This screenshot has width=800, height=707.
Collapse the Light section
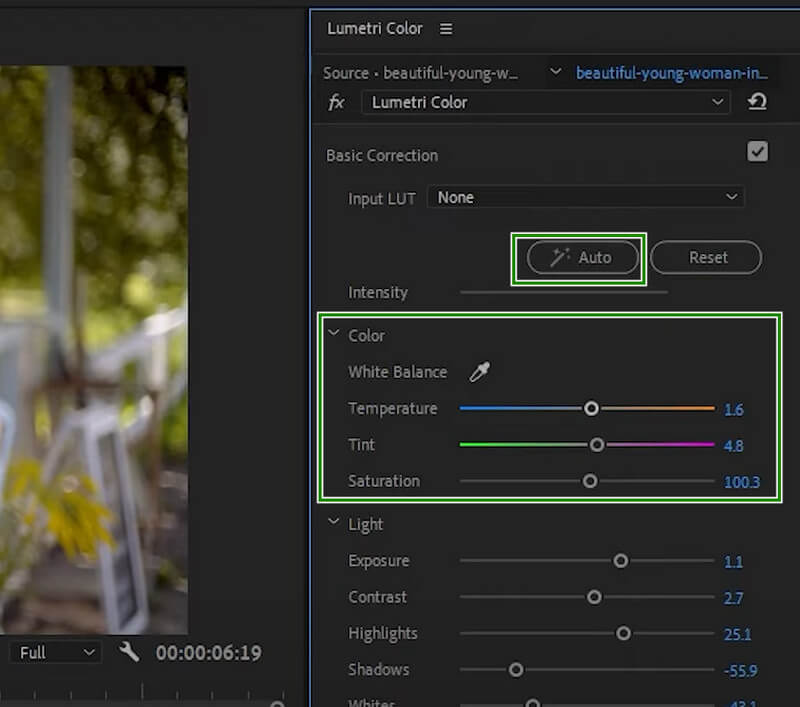333,524
